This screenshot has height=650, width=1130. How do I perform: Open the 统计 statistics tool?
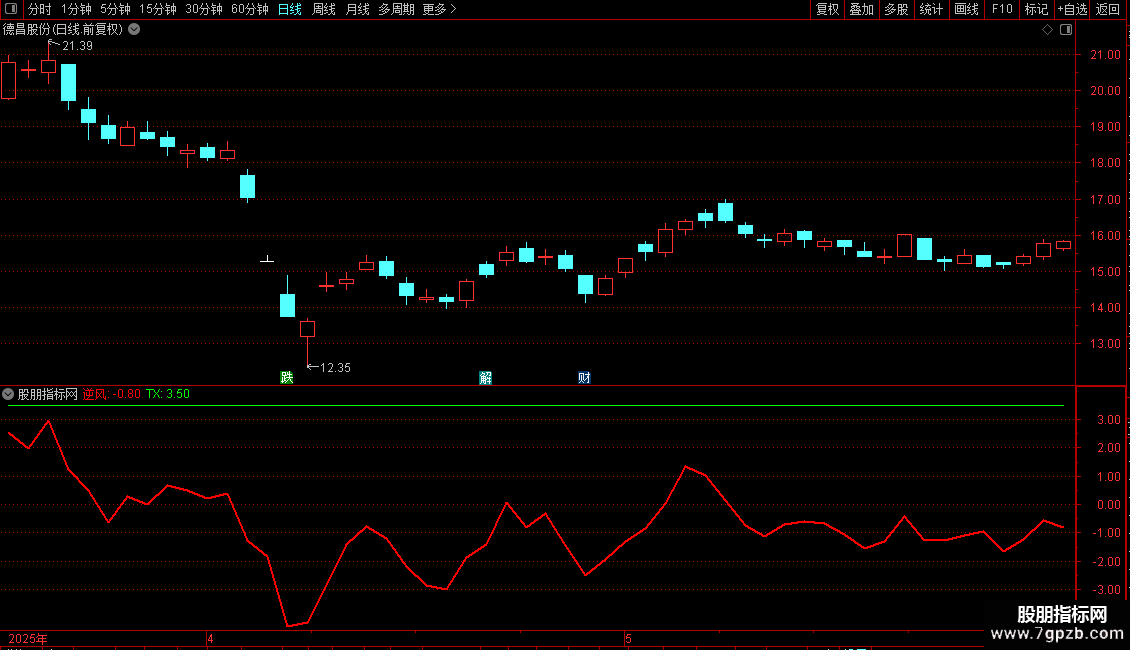(930, 9)
